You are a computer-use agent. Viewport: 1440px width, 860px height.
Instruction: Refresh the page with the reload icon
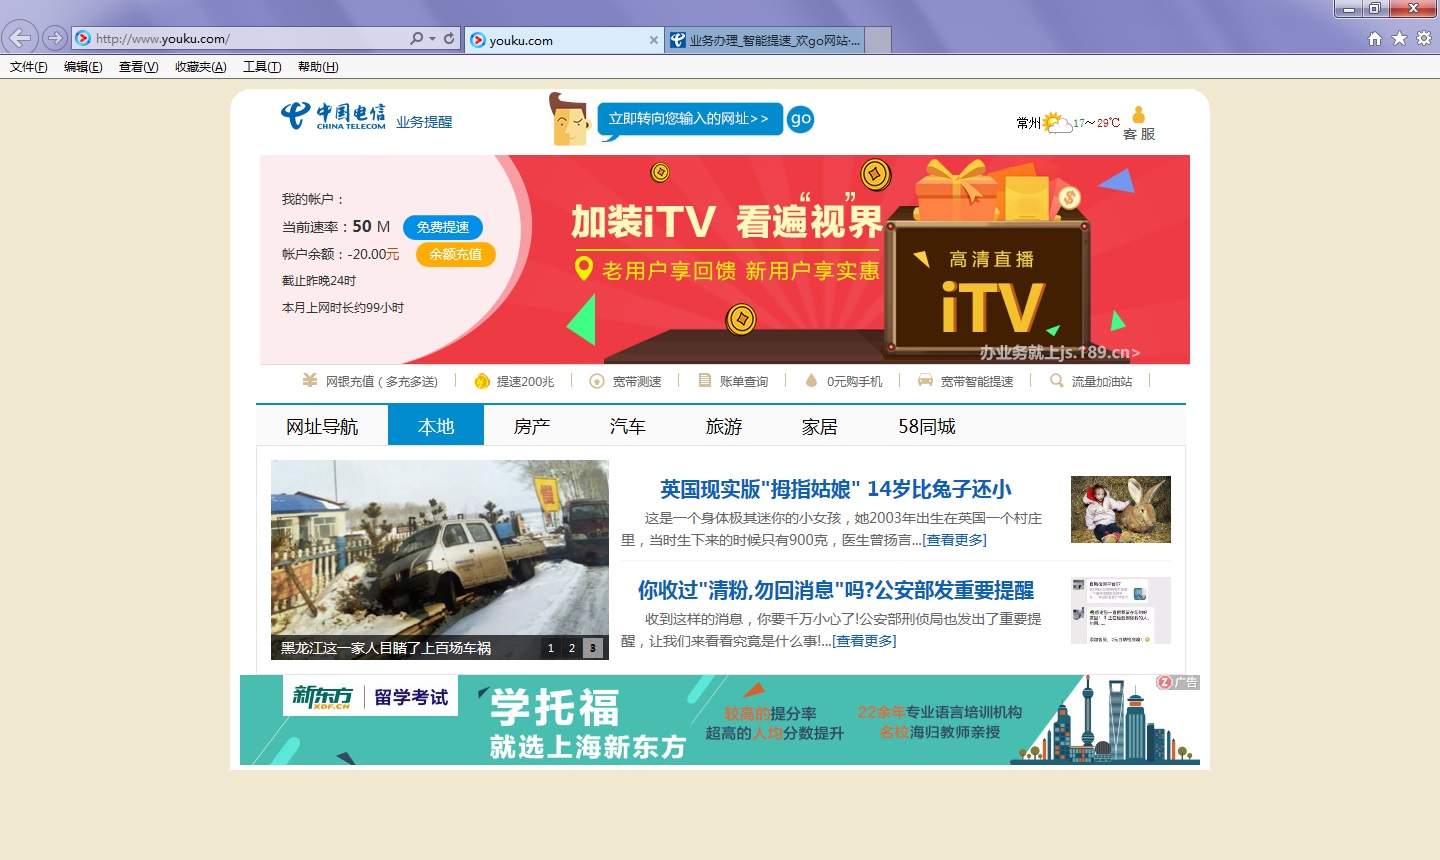pos(449,38)
